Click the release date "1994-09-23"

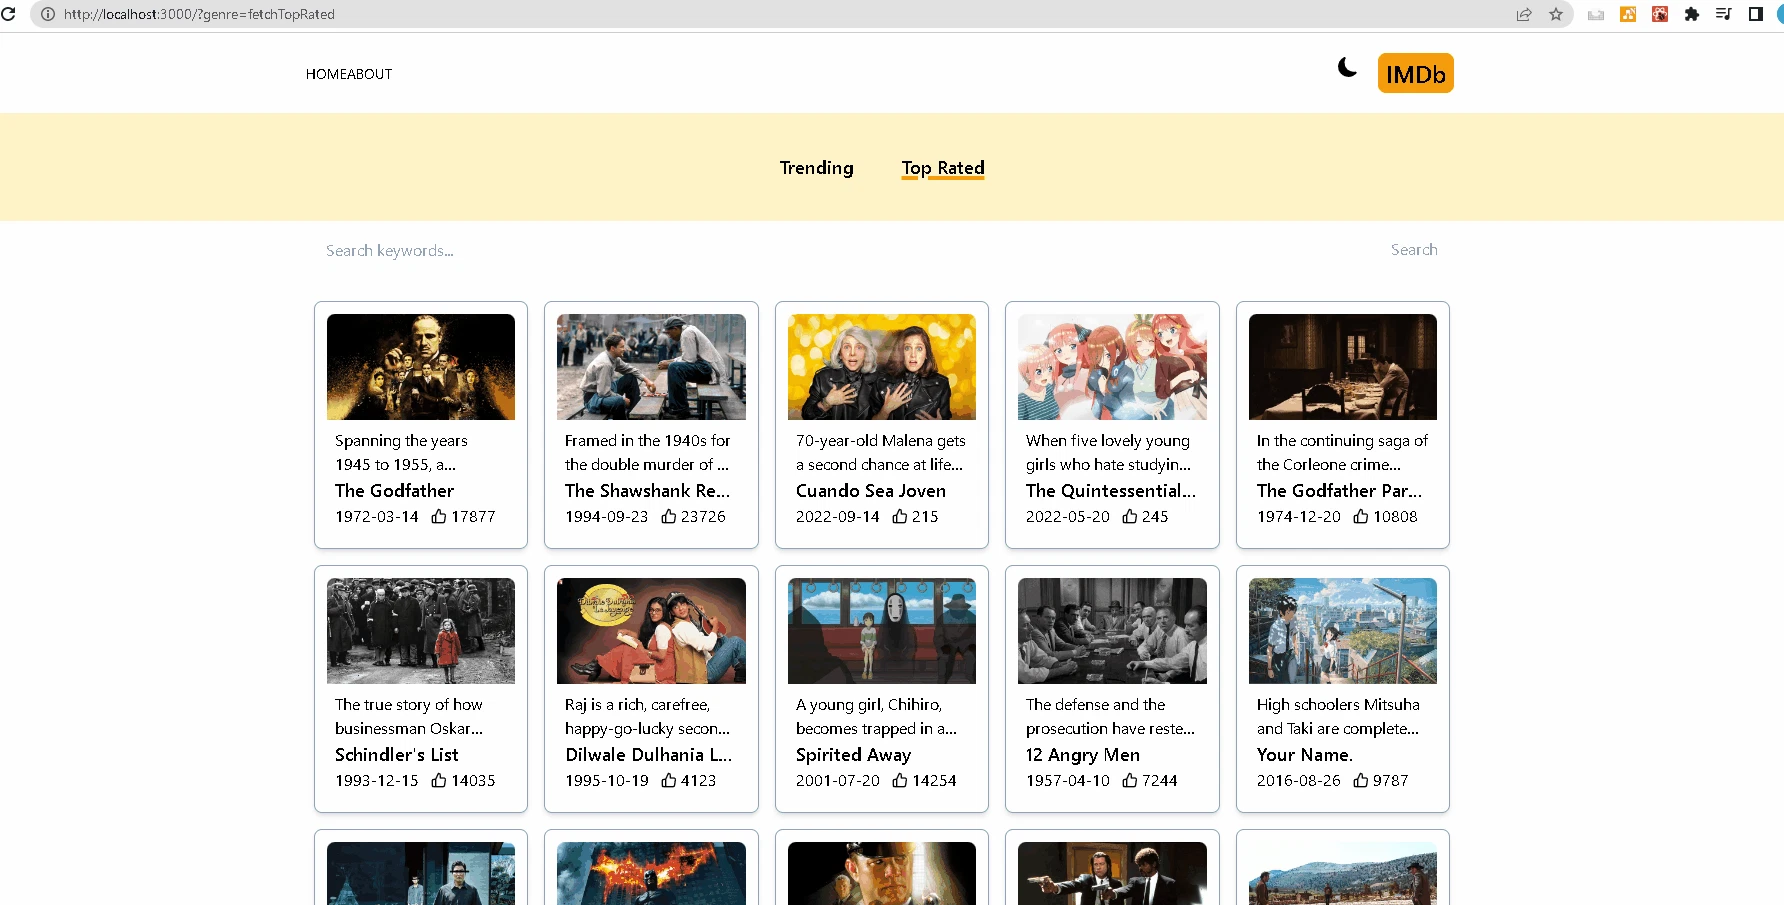(607, 517)
